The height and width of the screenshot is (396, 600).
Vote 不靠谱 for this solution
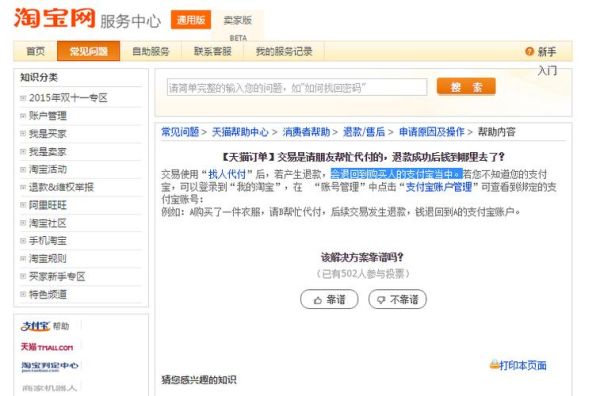(x=398, y=299)
